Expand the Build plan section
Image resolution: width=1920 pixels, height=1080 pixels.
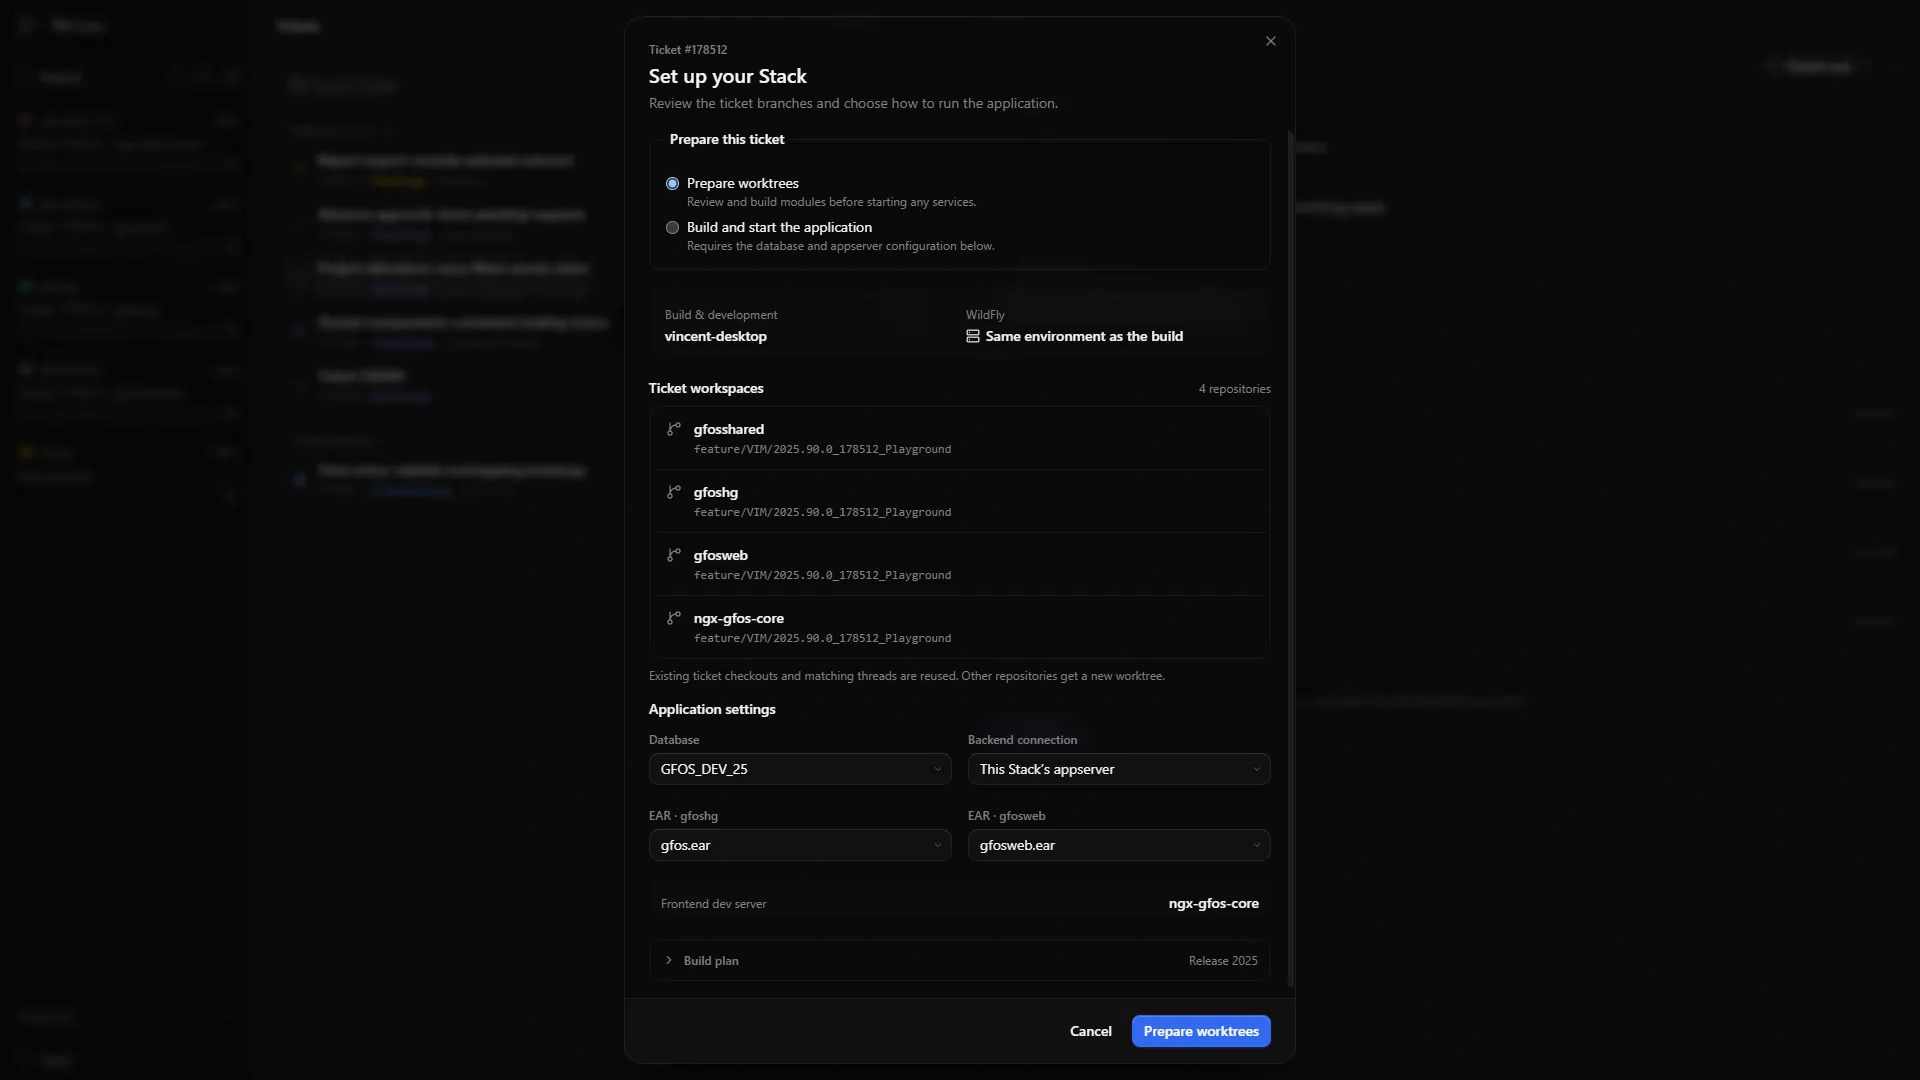click(x=960, y=961)
